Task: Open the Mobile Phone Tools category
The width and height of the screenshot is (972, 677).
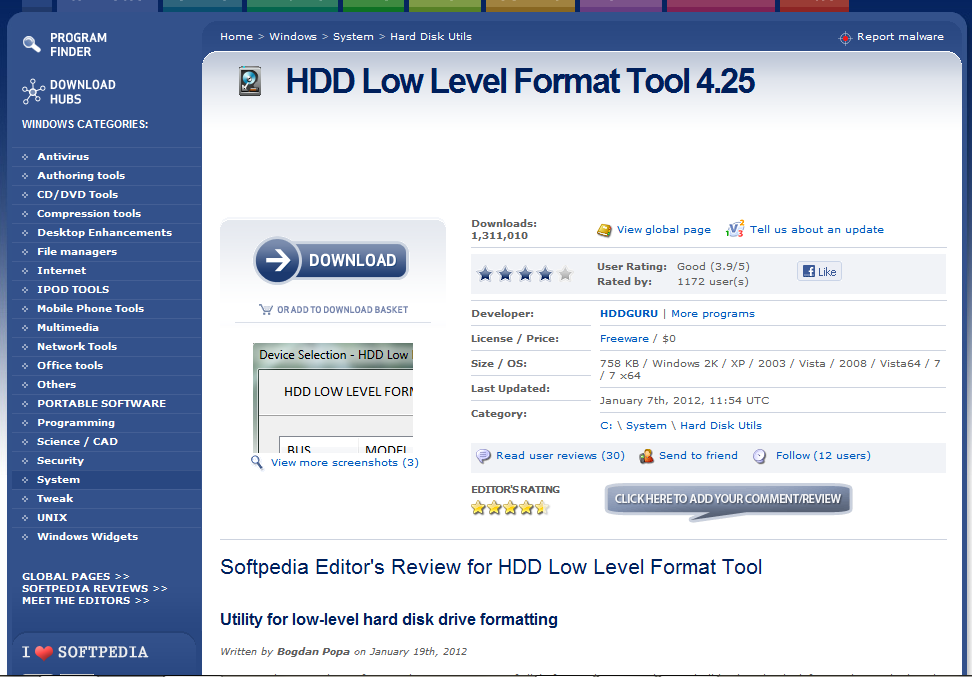Action: pos(90,309)
